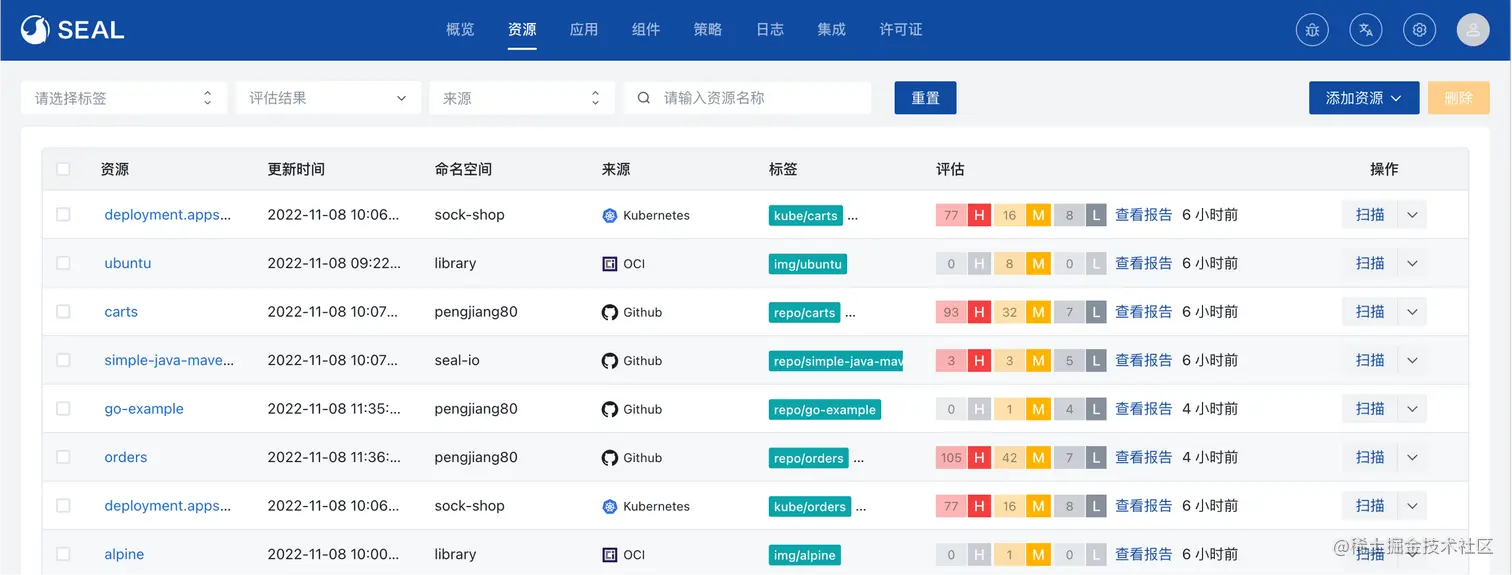Check the kube/carts deployment row checkbox
Screen dimensions: 1512x575
point(63,215)
